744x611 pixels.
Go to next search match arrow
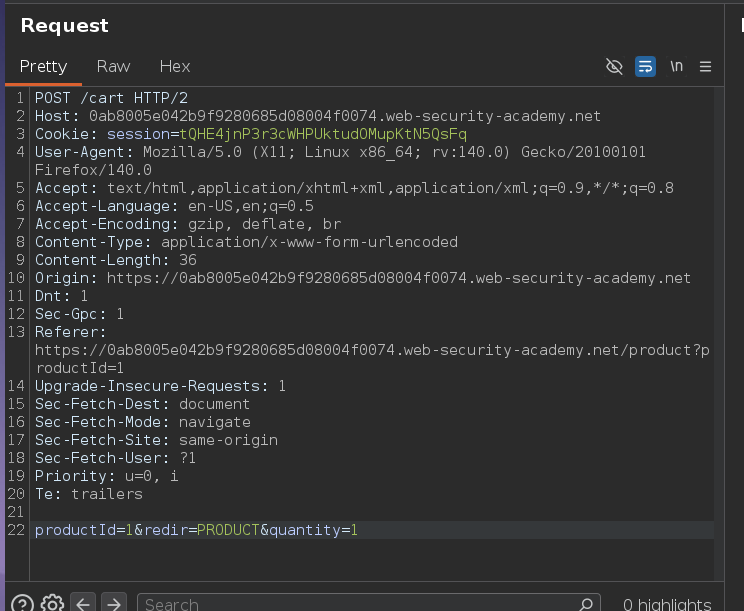pyautogui.click(x=113, y=603)
